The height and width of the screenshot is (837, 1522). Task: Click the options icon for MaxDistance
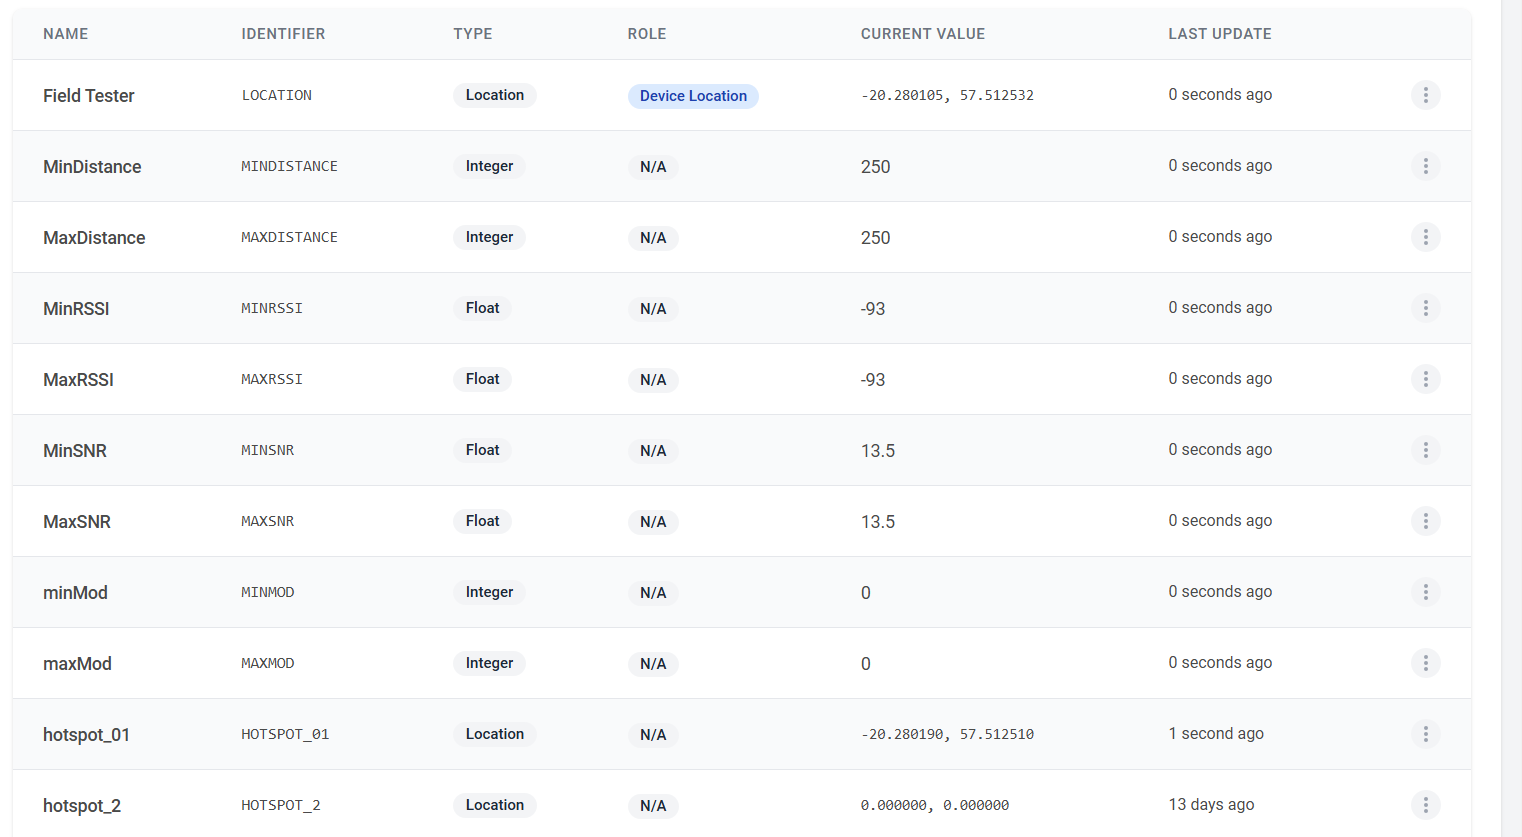coord(1425,237)
